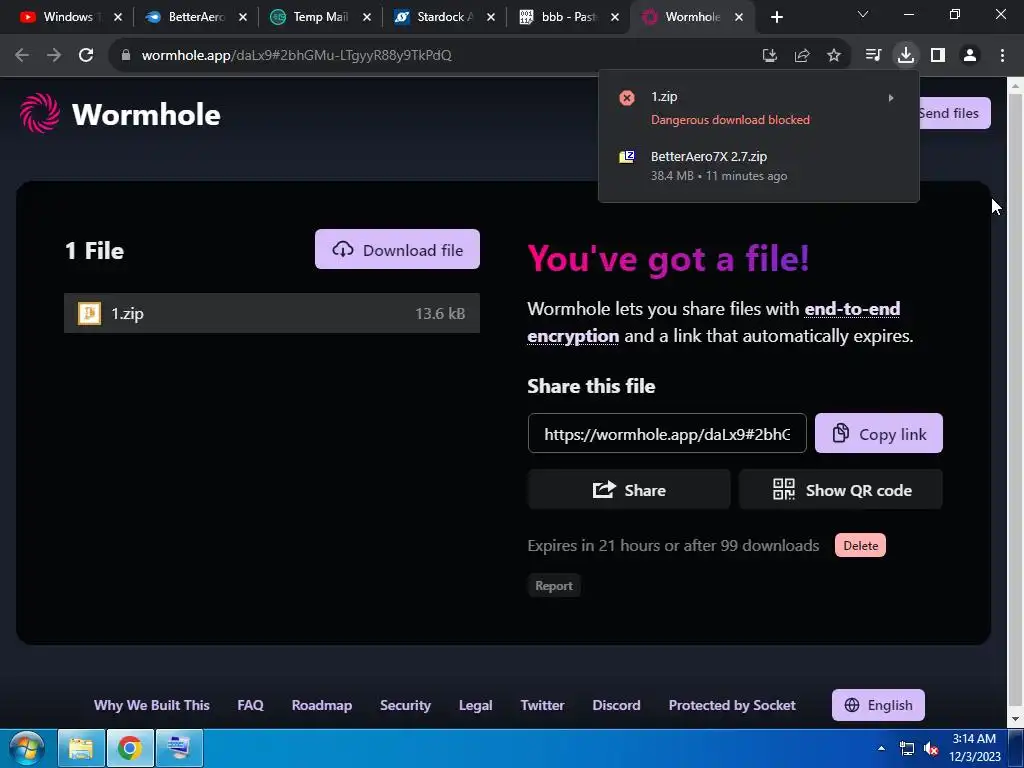Bookmark this page with the star icon

(834, 56)
